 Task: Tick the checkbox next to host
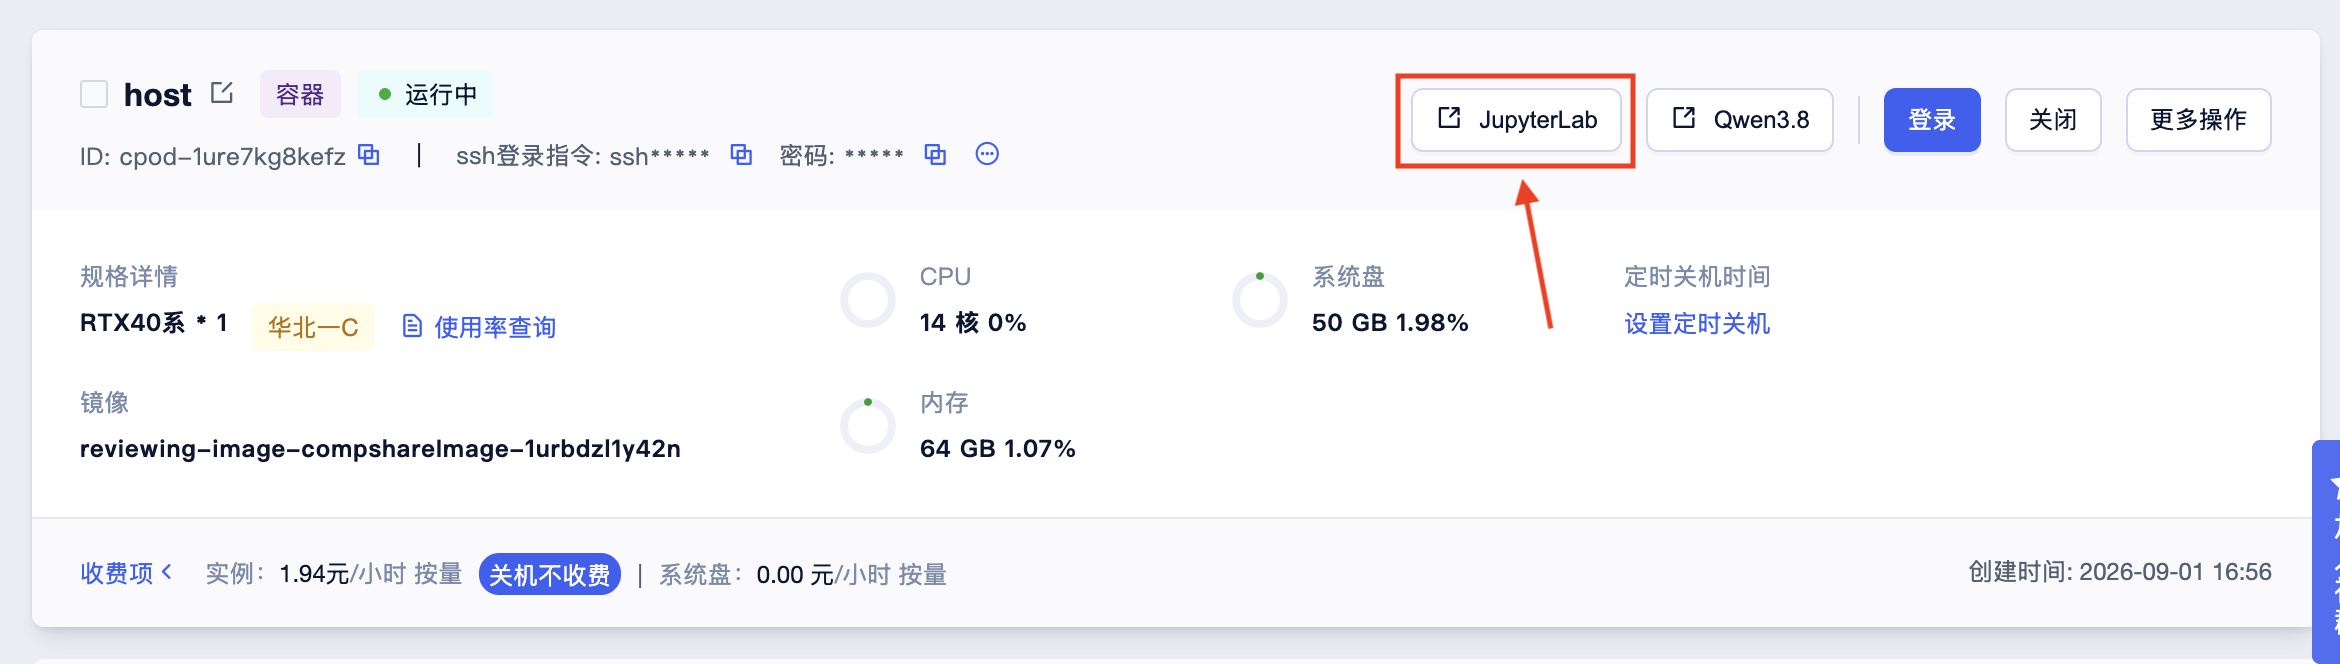(94, 94)
